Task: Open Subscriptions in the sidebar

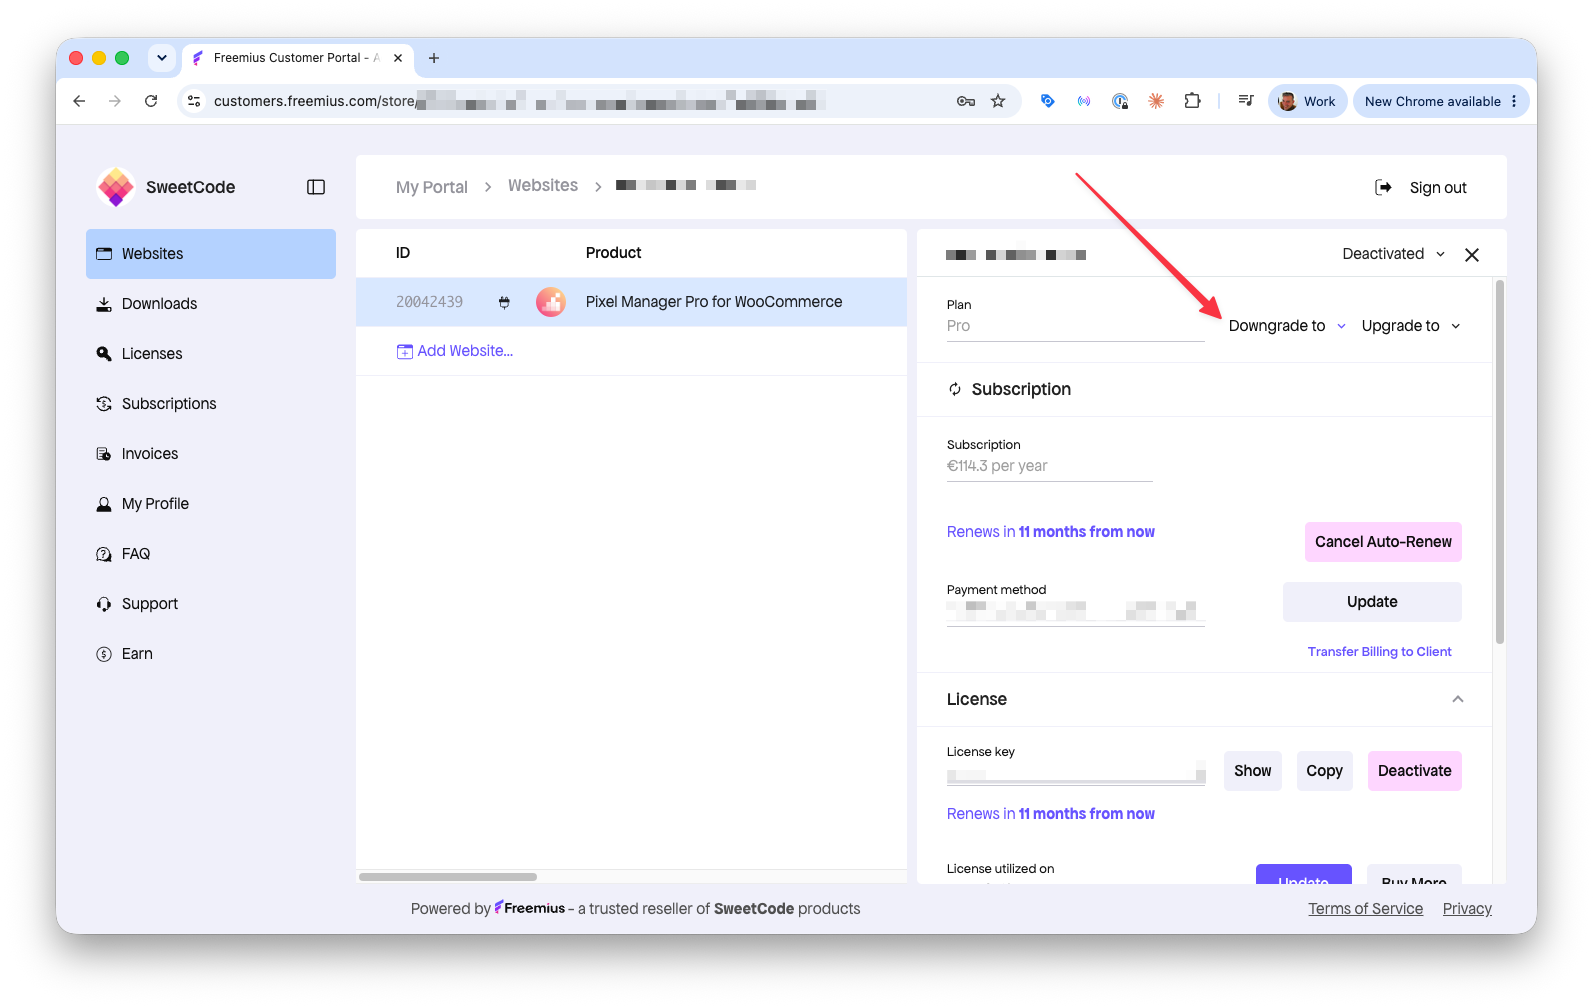Action: [x=211, y=404]
